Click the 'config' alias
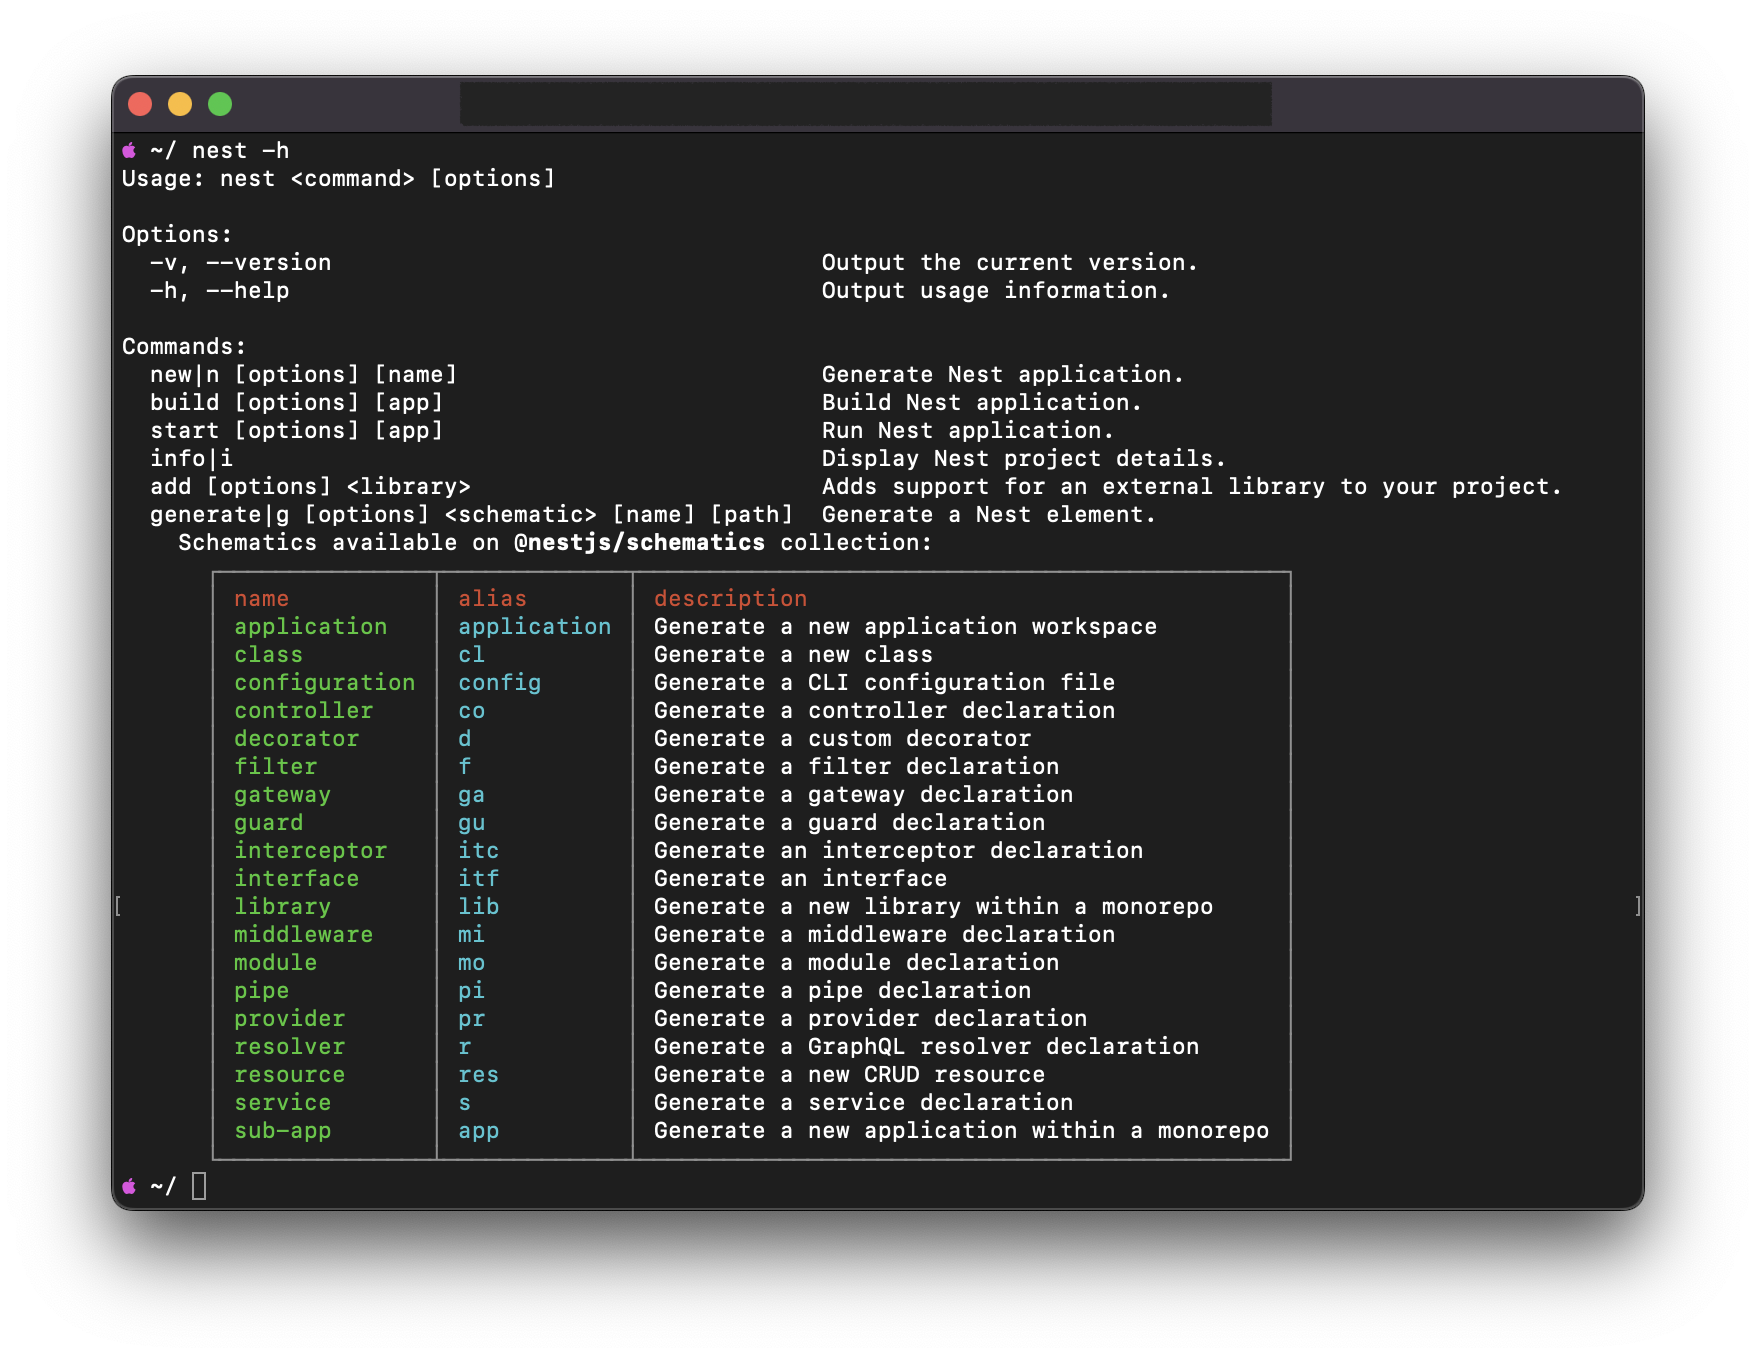1756x1358 pixels. coord(500,683)
